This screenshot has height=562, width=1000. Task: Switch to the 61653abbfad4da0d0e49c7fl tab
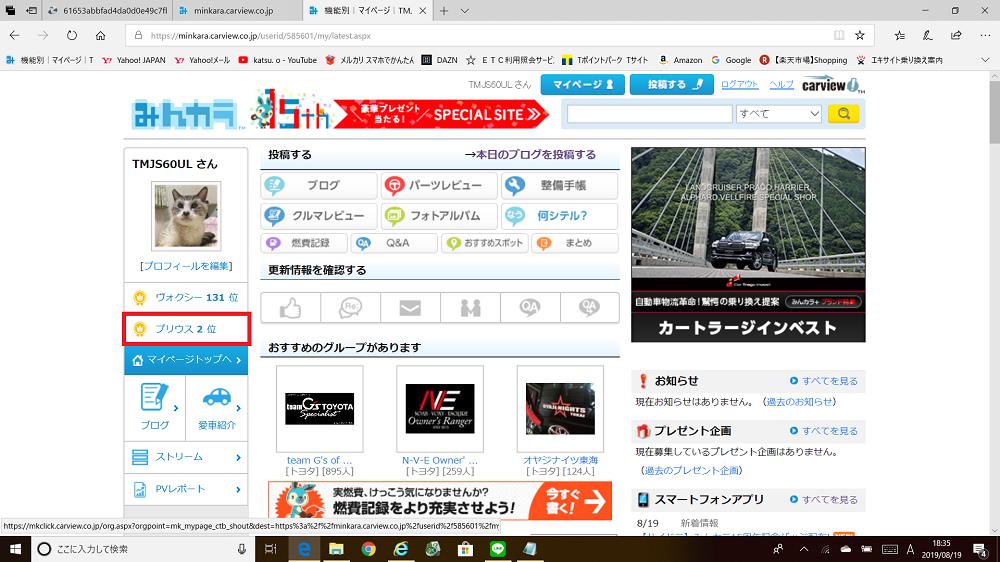(108, 11)
